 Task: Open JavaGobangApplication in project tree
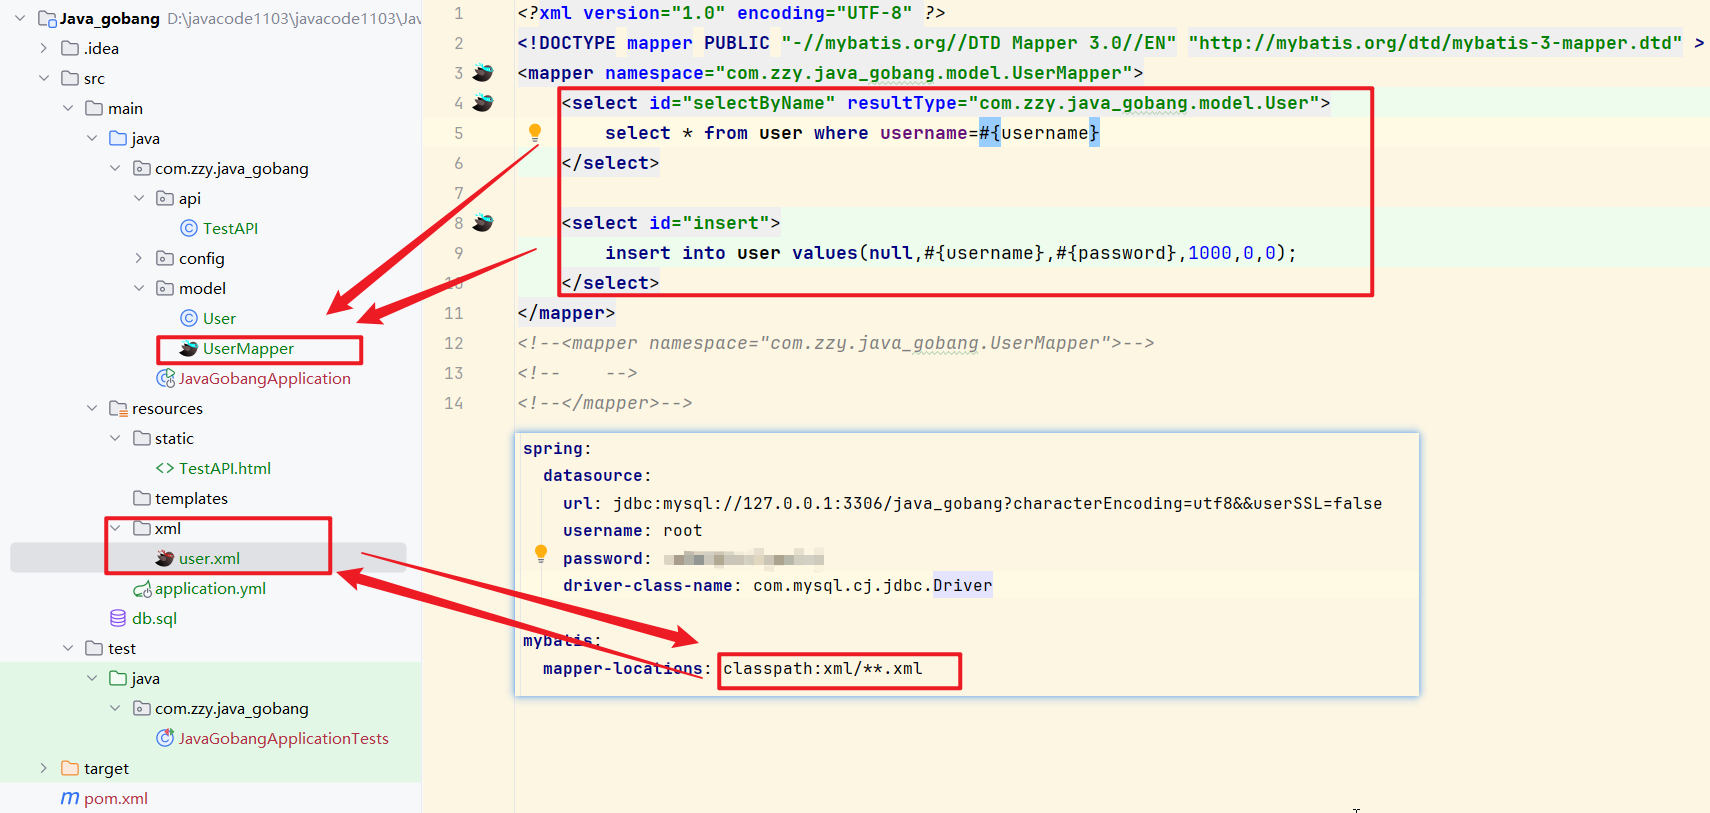tap(265, 378)
